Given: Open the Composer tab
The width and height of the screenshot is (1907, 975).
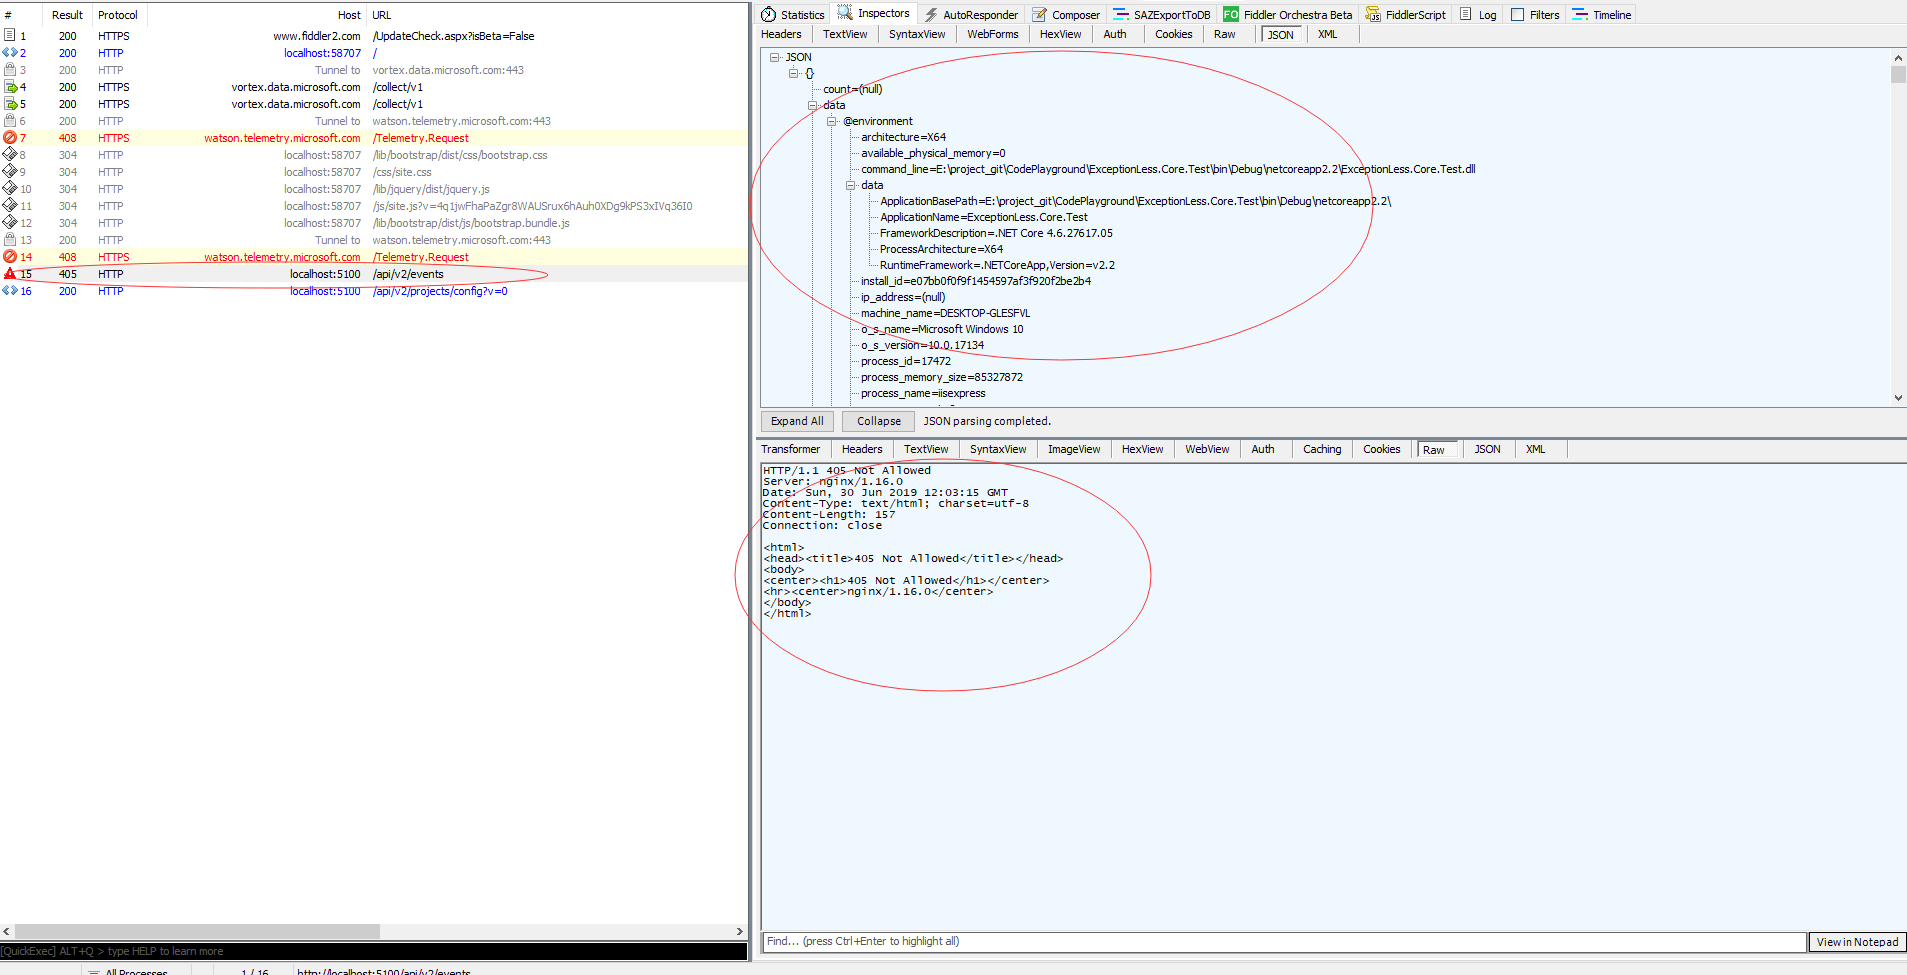Looking at the screenshot, I should tap(1066, 14).
